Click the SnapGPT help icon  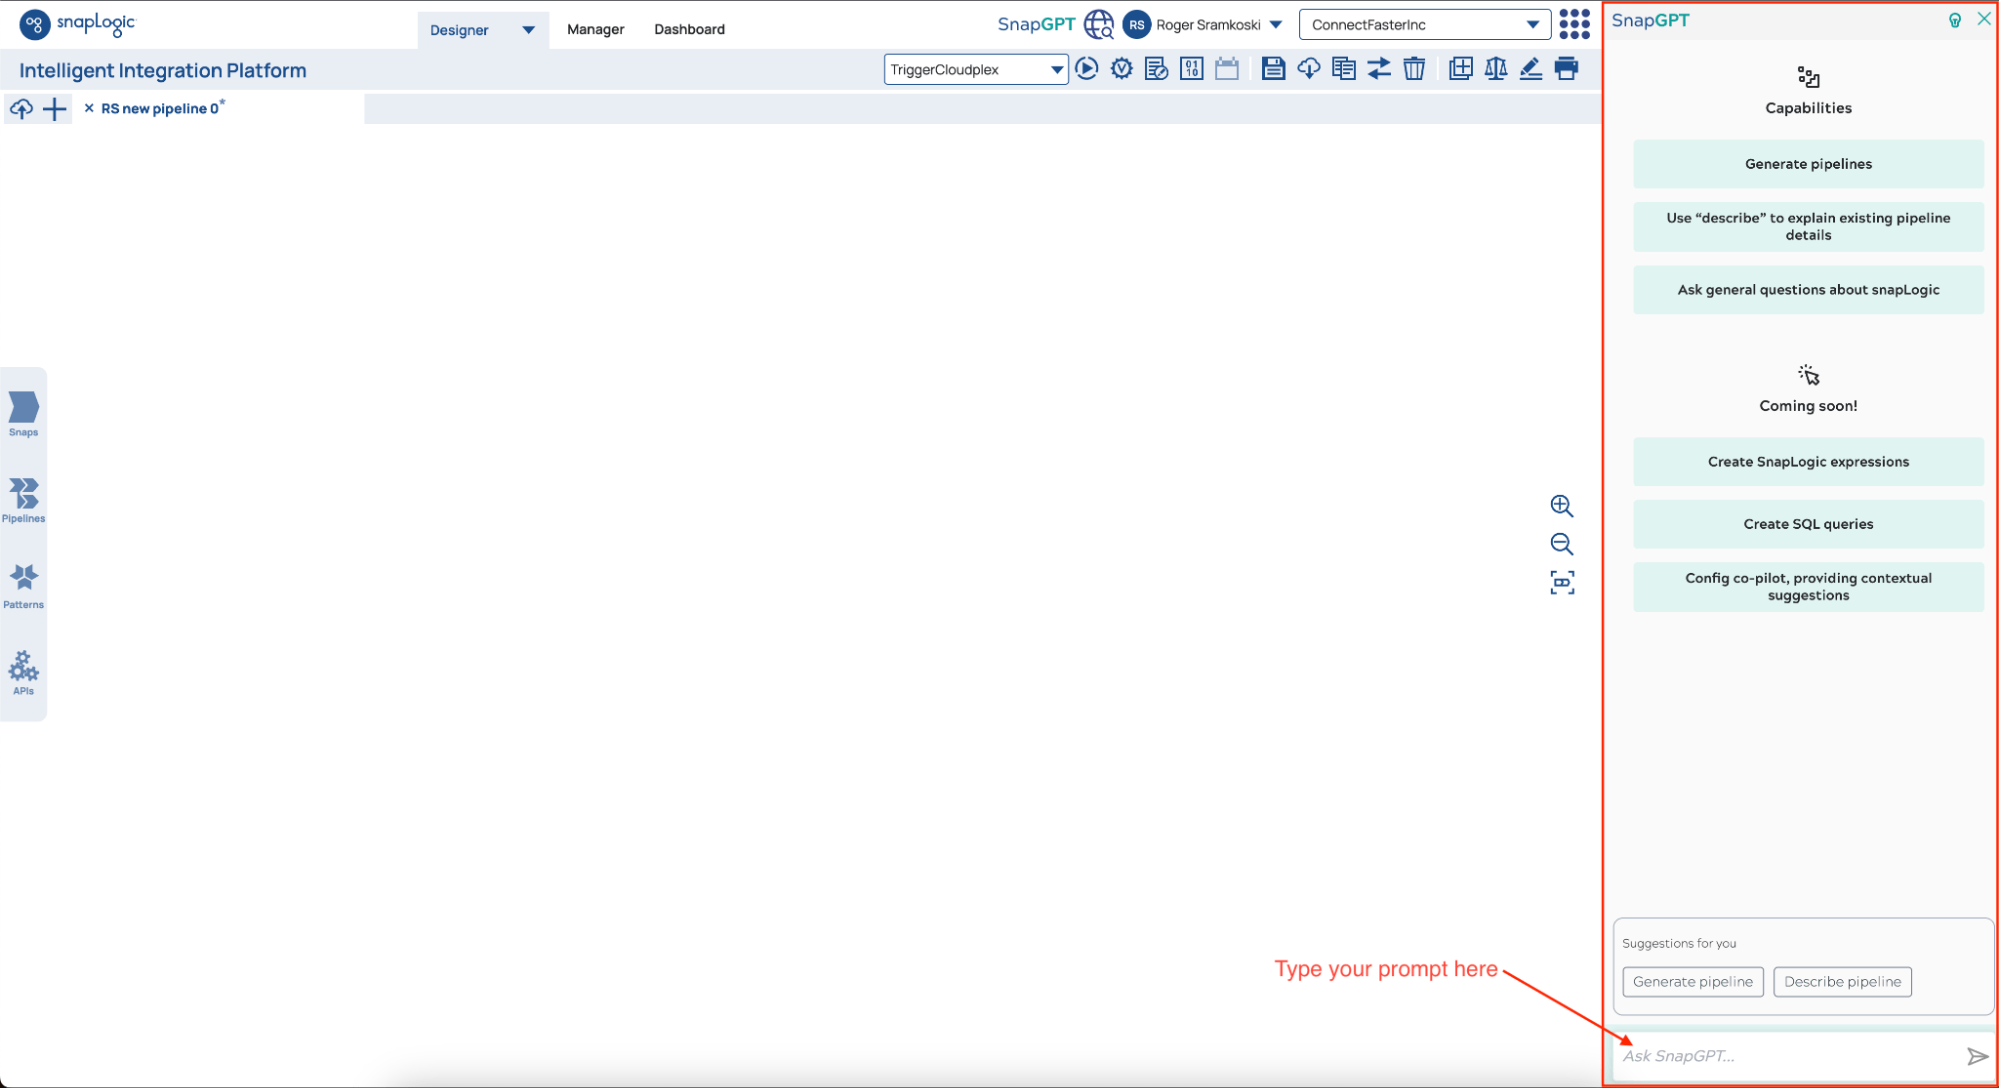[x=1956, y=19]
